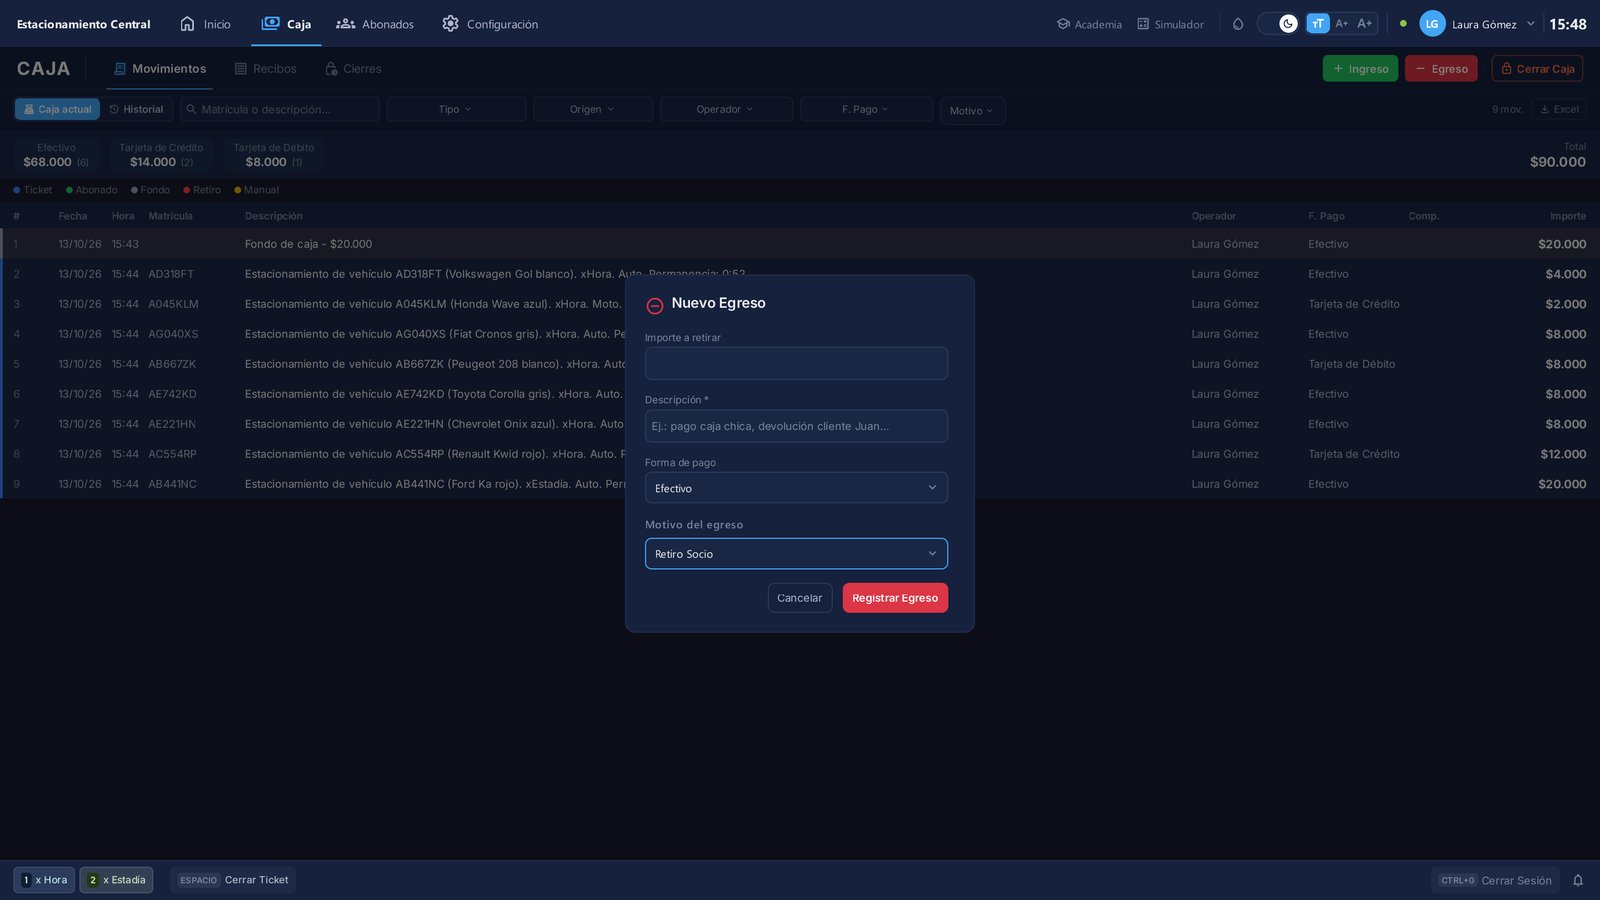Open the Origen filter dropdown

pyautogui.click(x=593, y=109)
